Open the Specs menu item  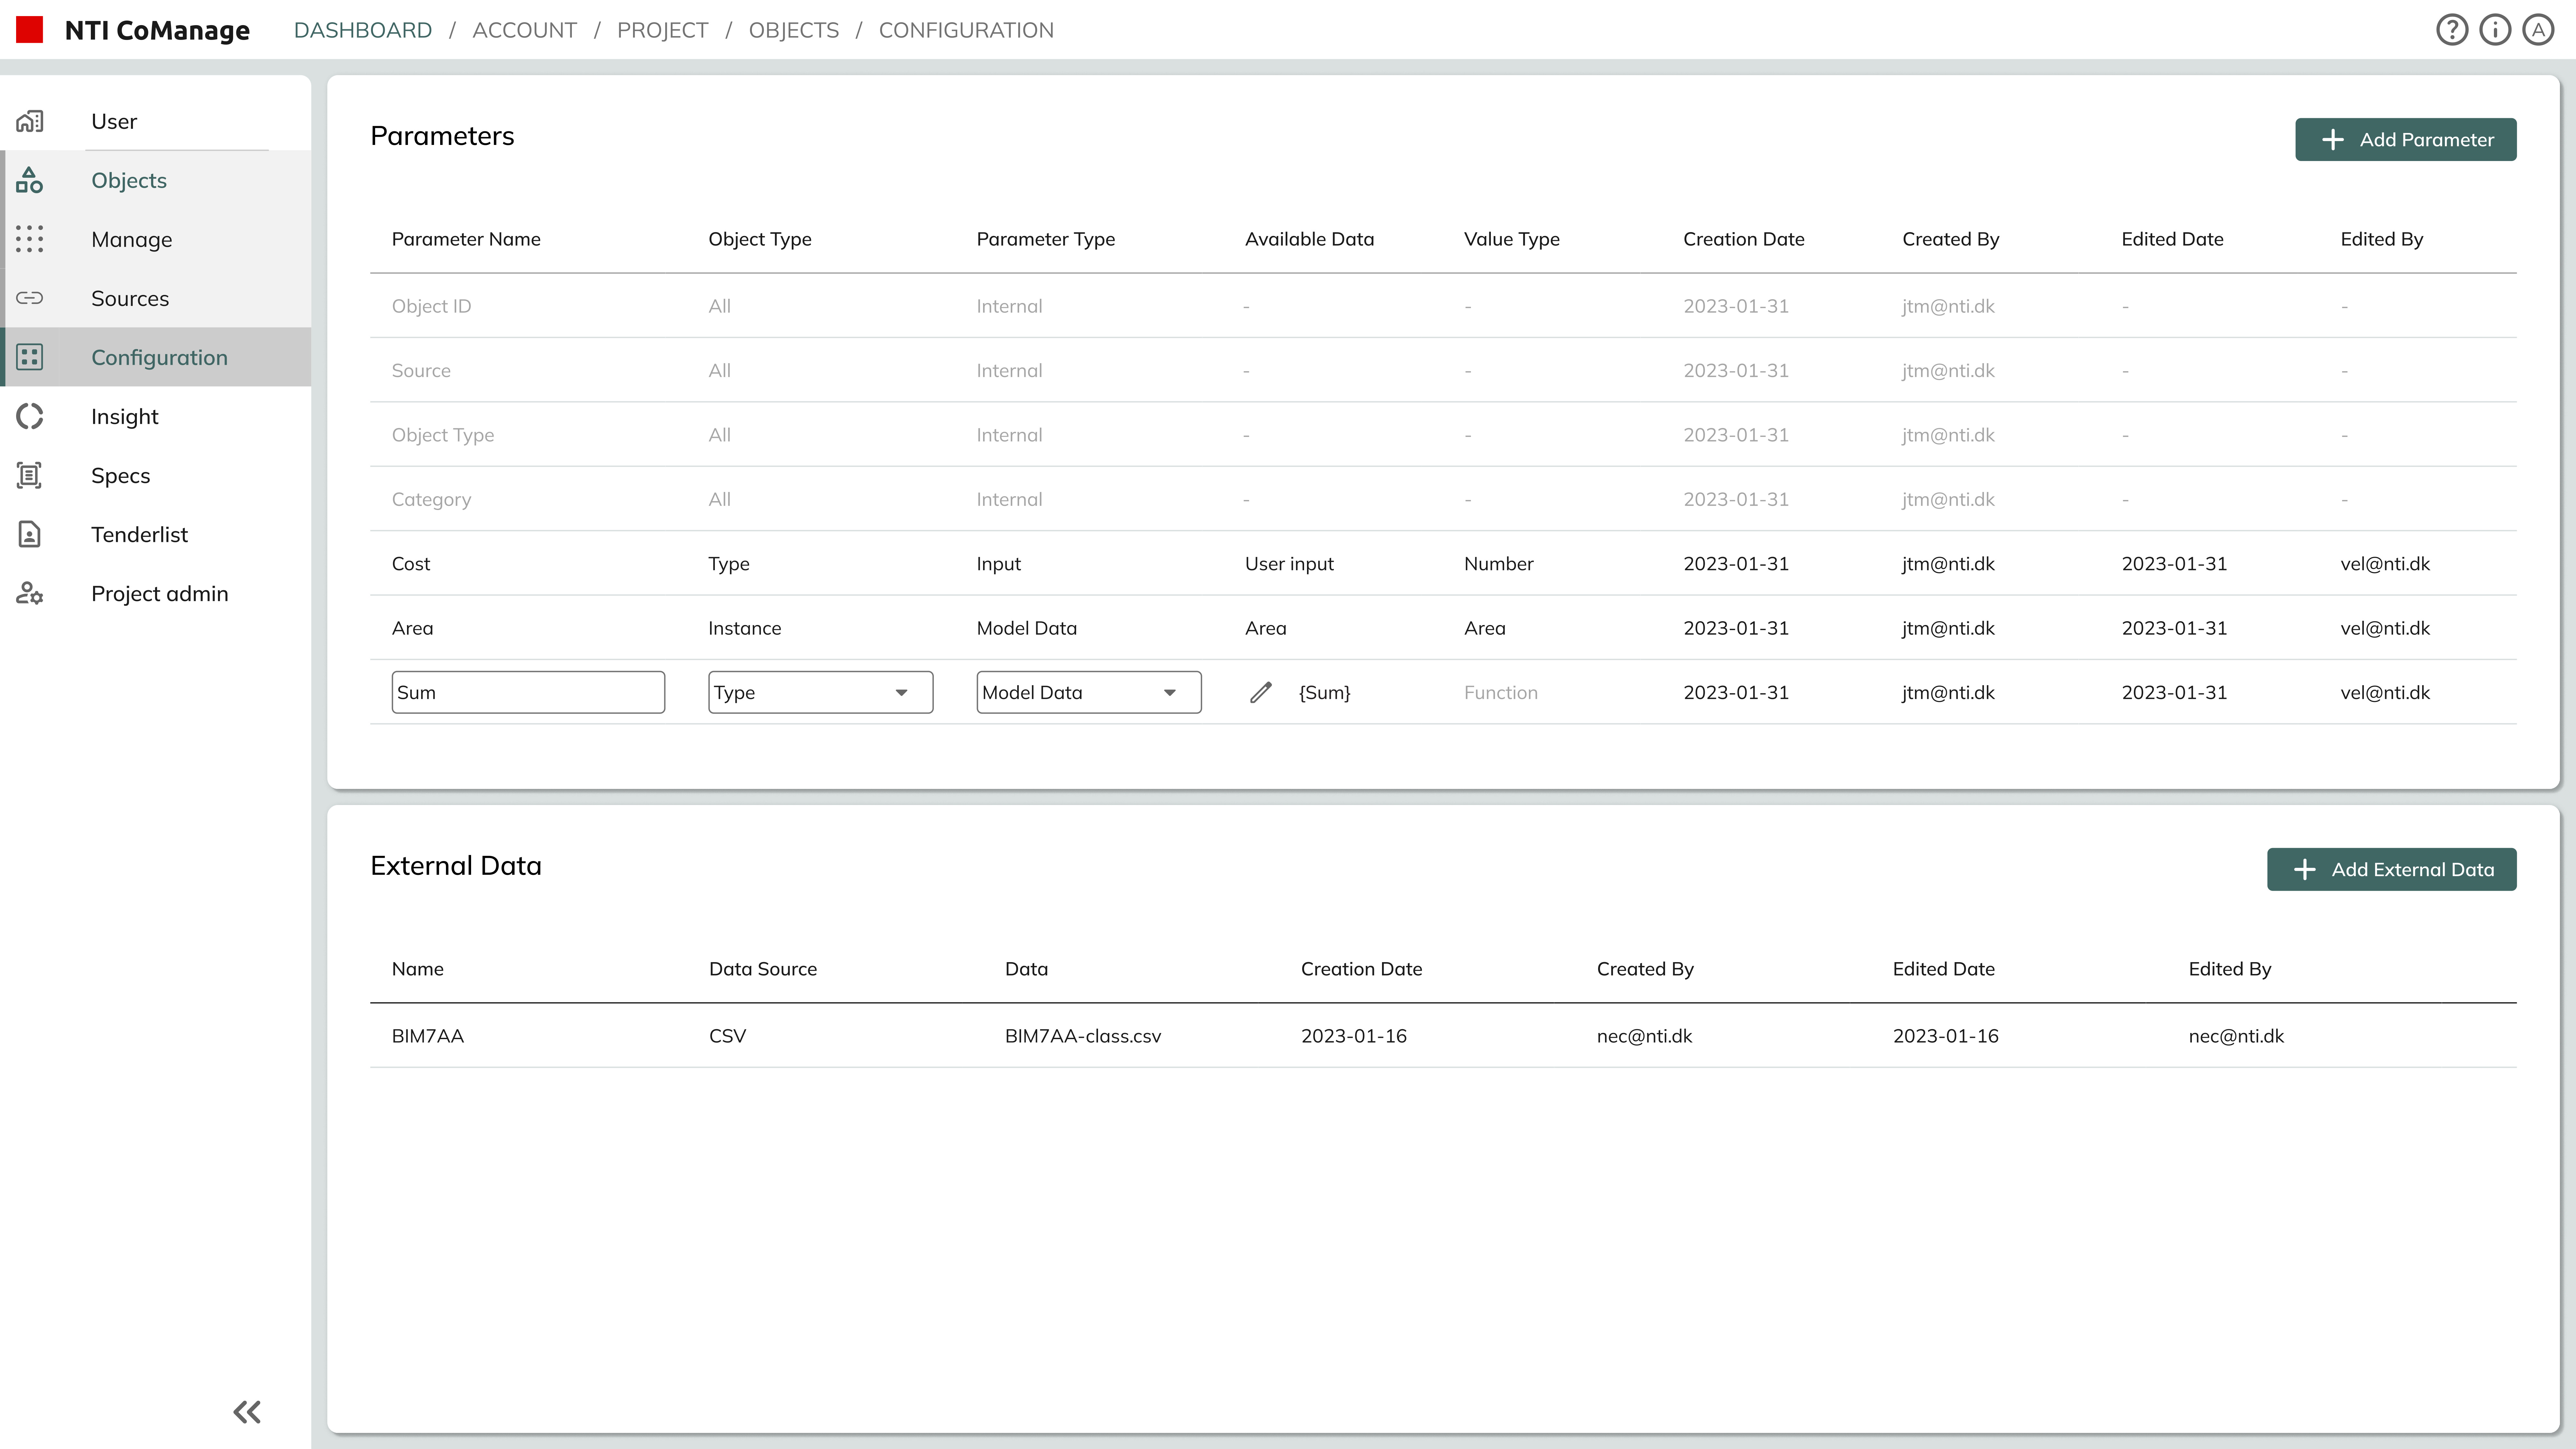(120, 475)
